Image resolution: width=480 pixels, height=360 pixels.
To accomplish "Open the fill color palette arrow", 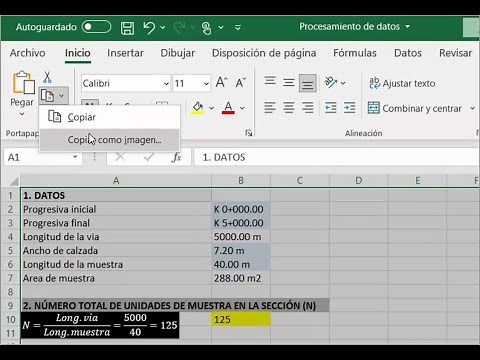I will 211,108.
